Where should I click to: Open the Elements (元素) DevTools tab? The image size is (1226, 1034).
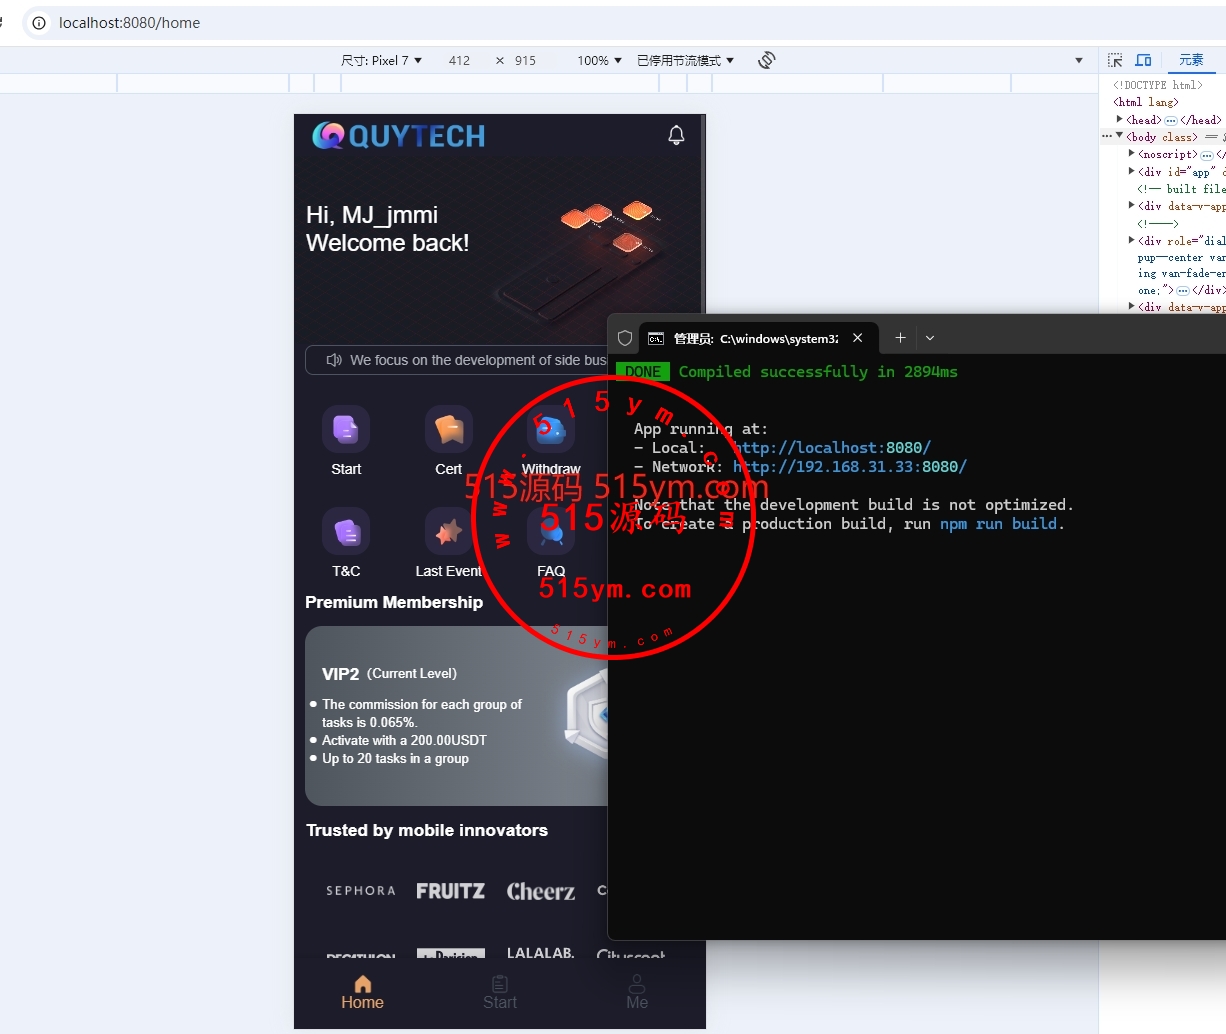pyautogui.click(x=1191, y=60)
